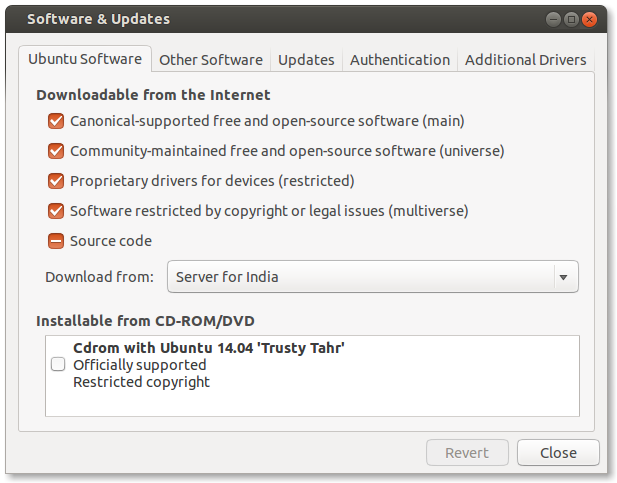Uncheck Canonical-supported software (main) checkbox
This screenshot has height=483, width=617.
[56, 122]
